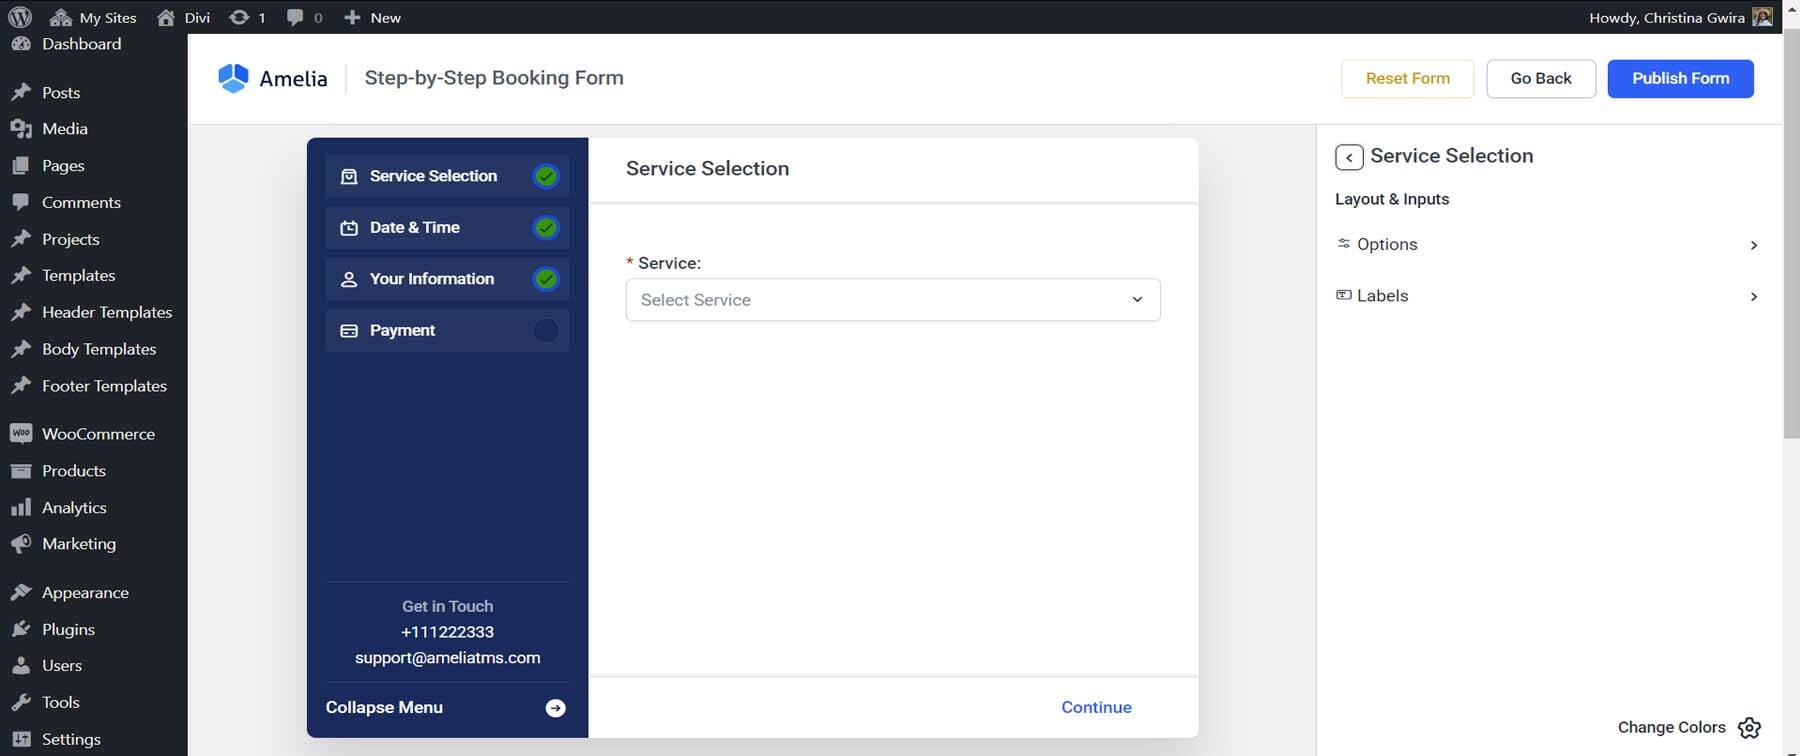Click the Payment step status circle
Screen dimensions: 1800x756
point(545,330)
